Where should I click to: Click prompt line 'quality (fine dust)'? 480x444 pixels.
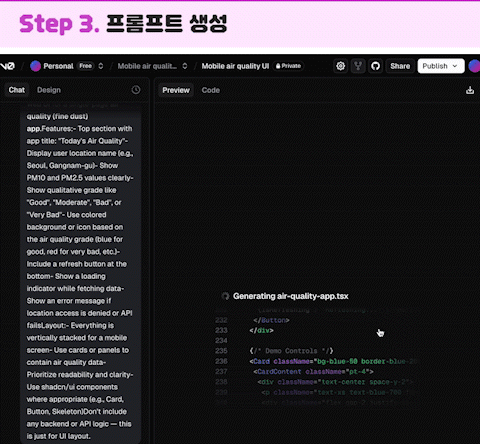point(57,116)
